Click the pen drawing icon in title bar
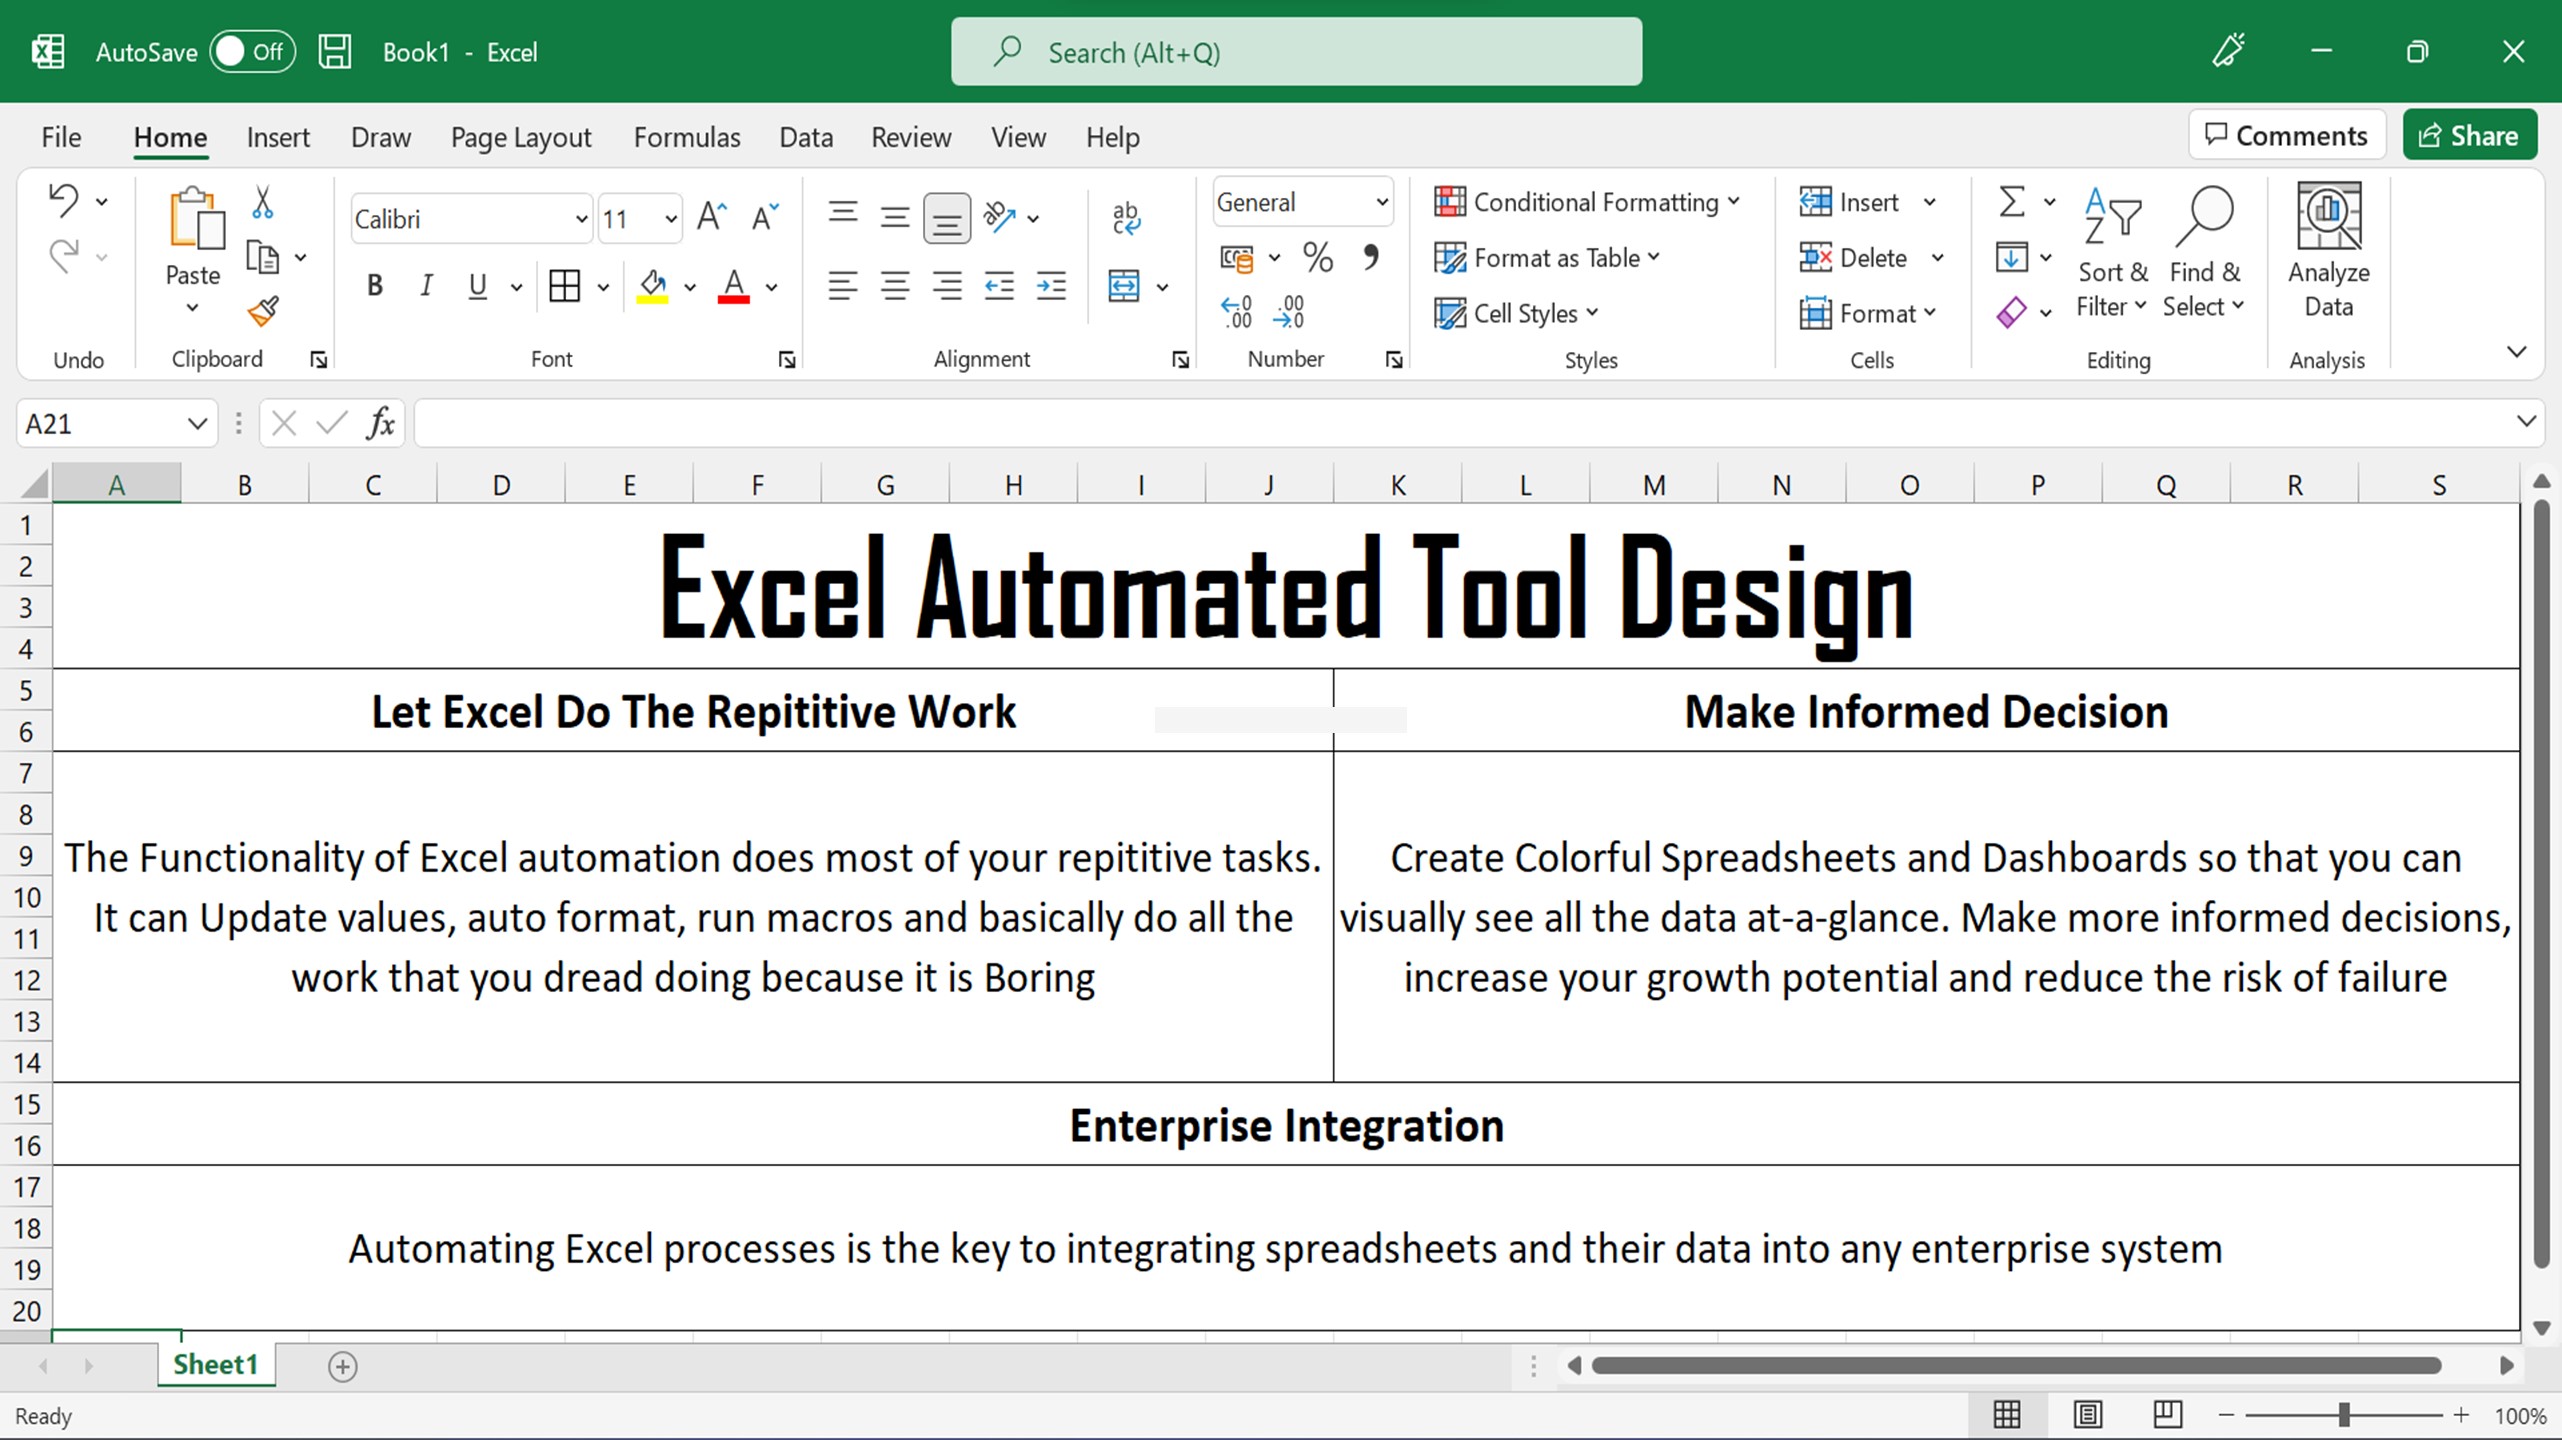The width and height of the screenshot is (2562, 1440). pyautogui.click(x=2229, y=51)
